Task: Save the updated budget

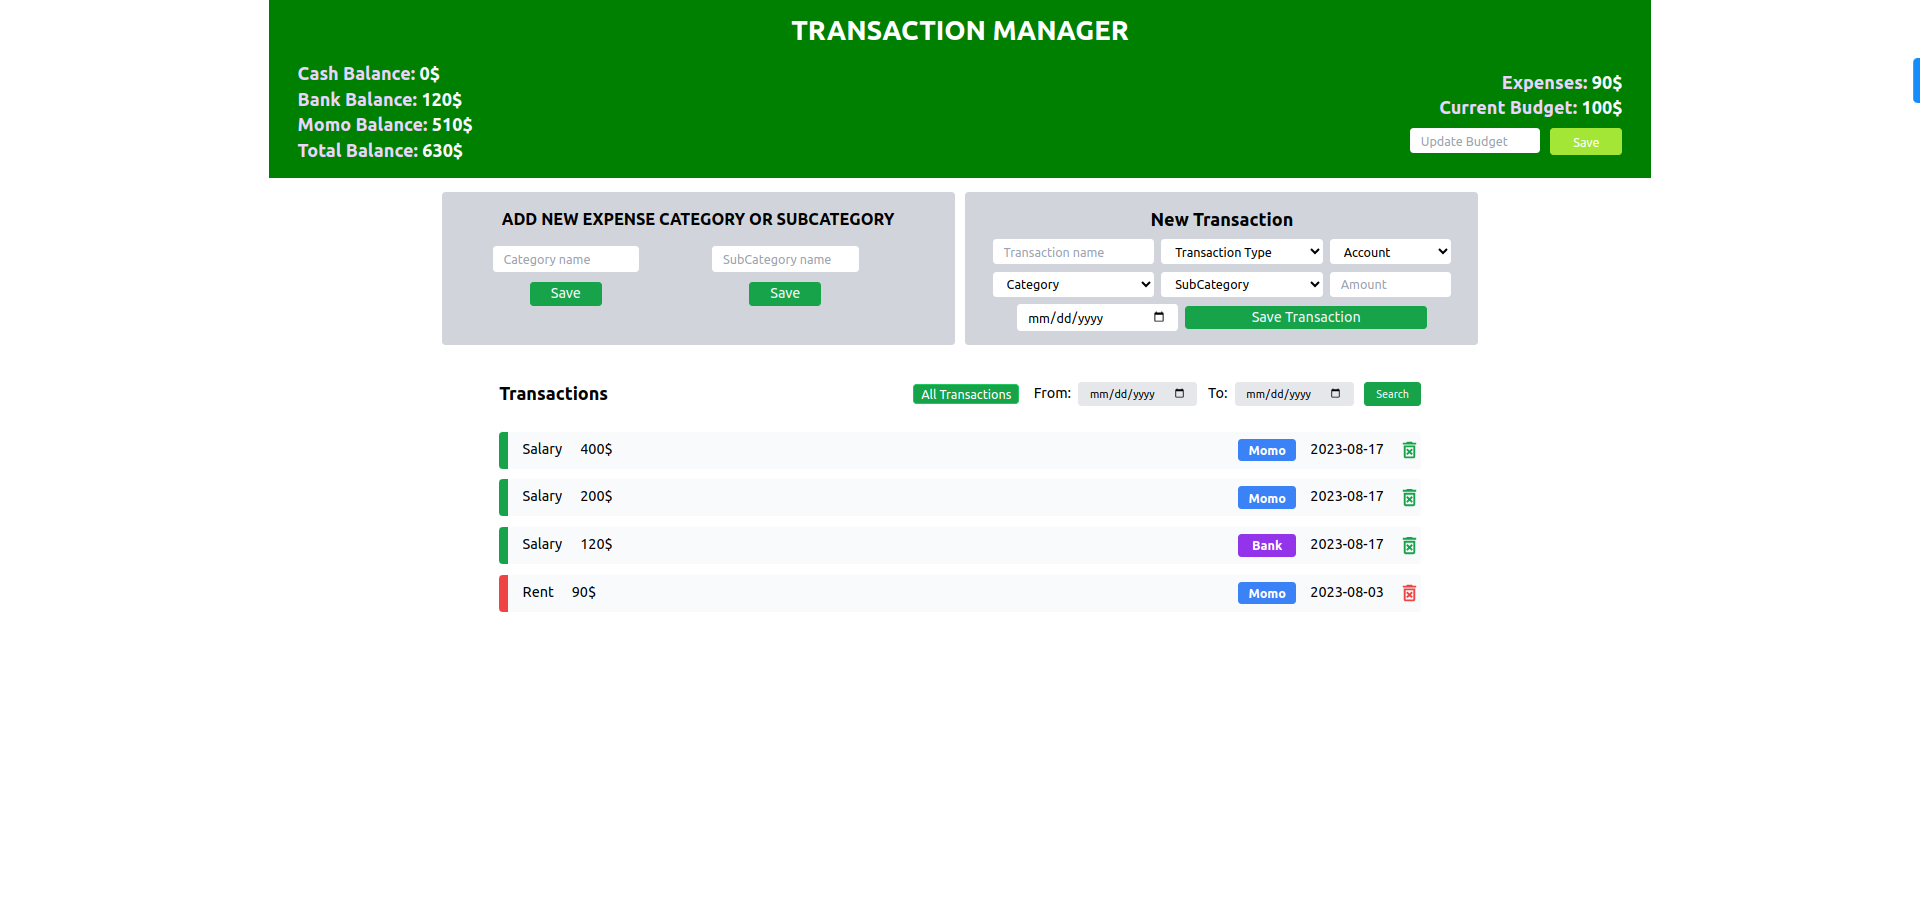Action: [1586, 142]
